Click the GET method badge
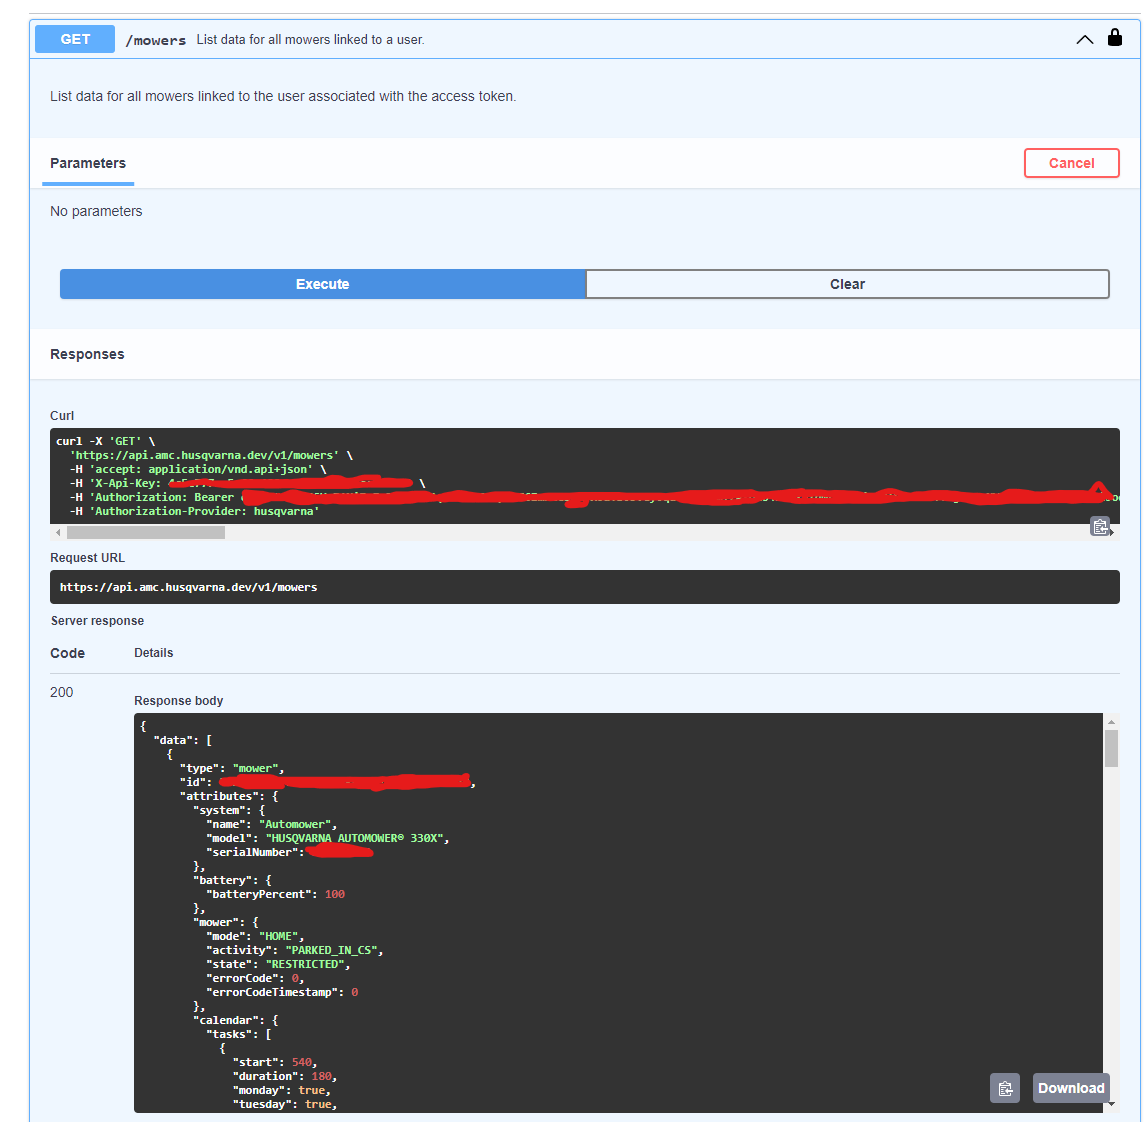 (75, 39)
